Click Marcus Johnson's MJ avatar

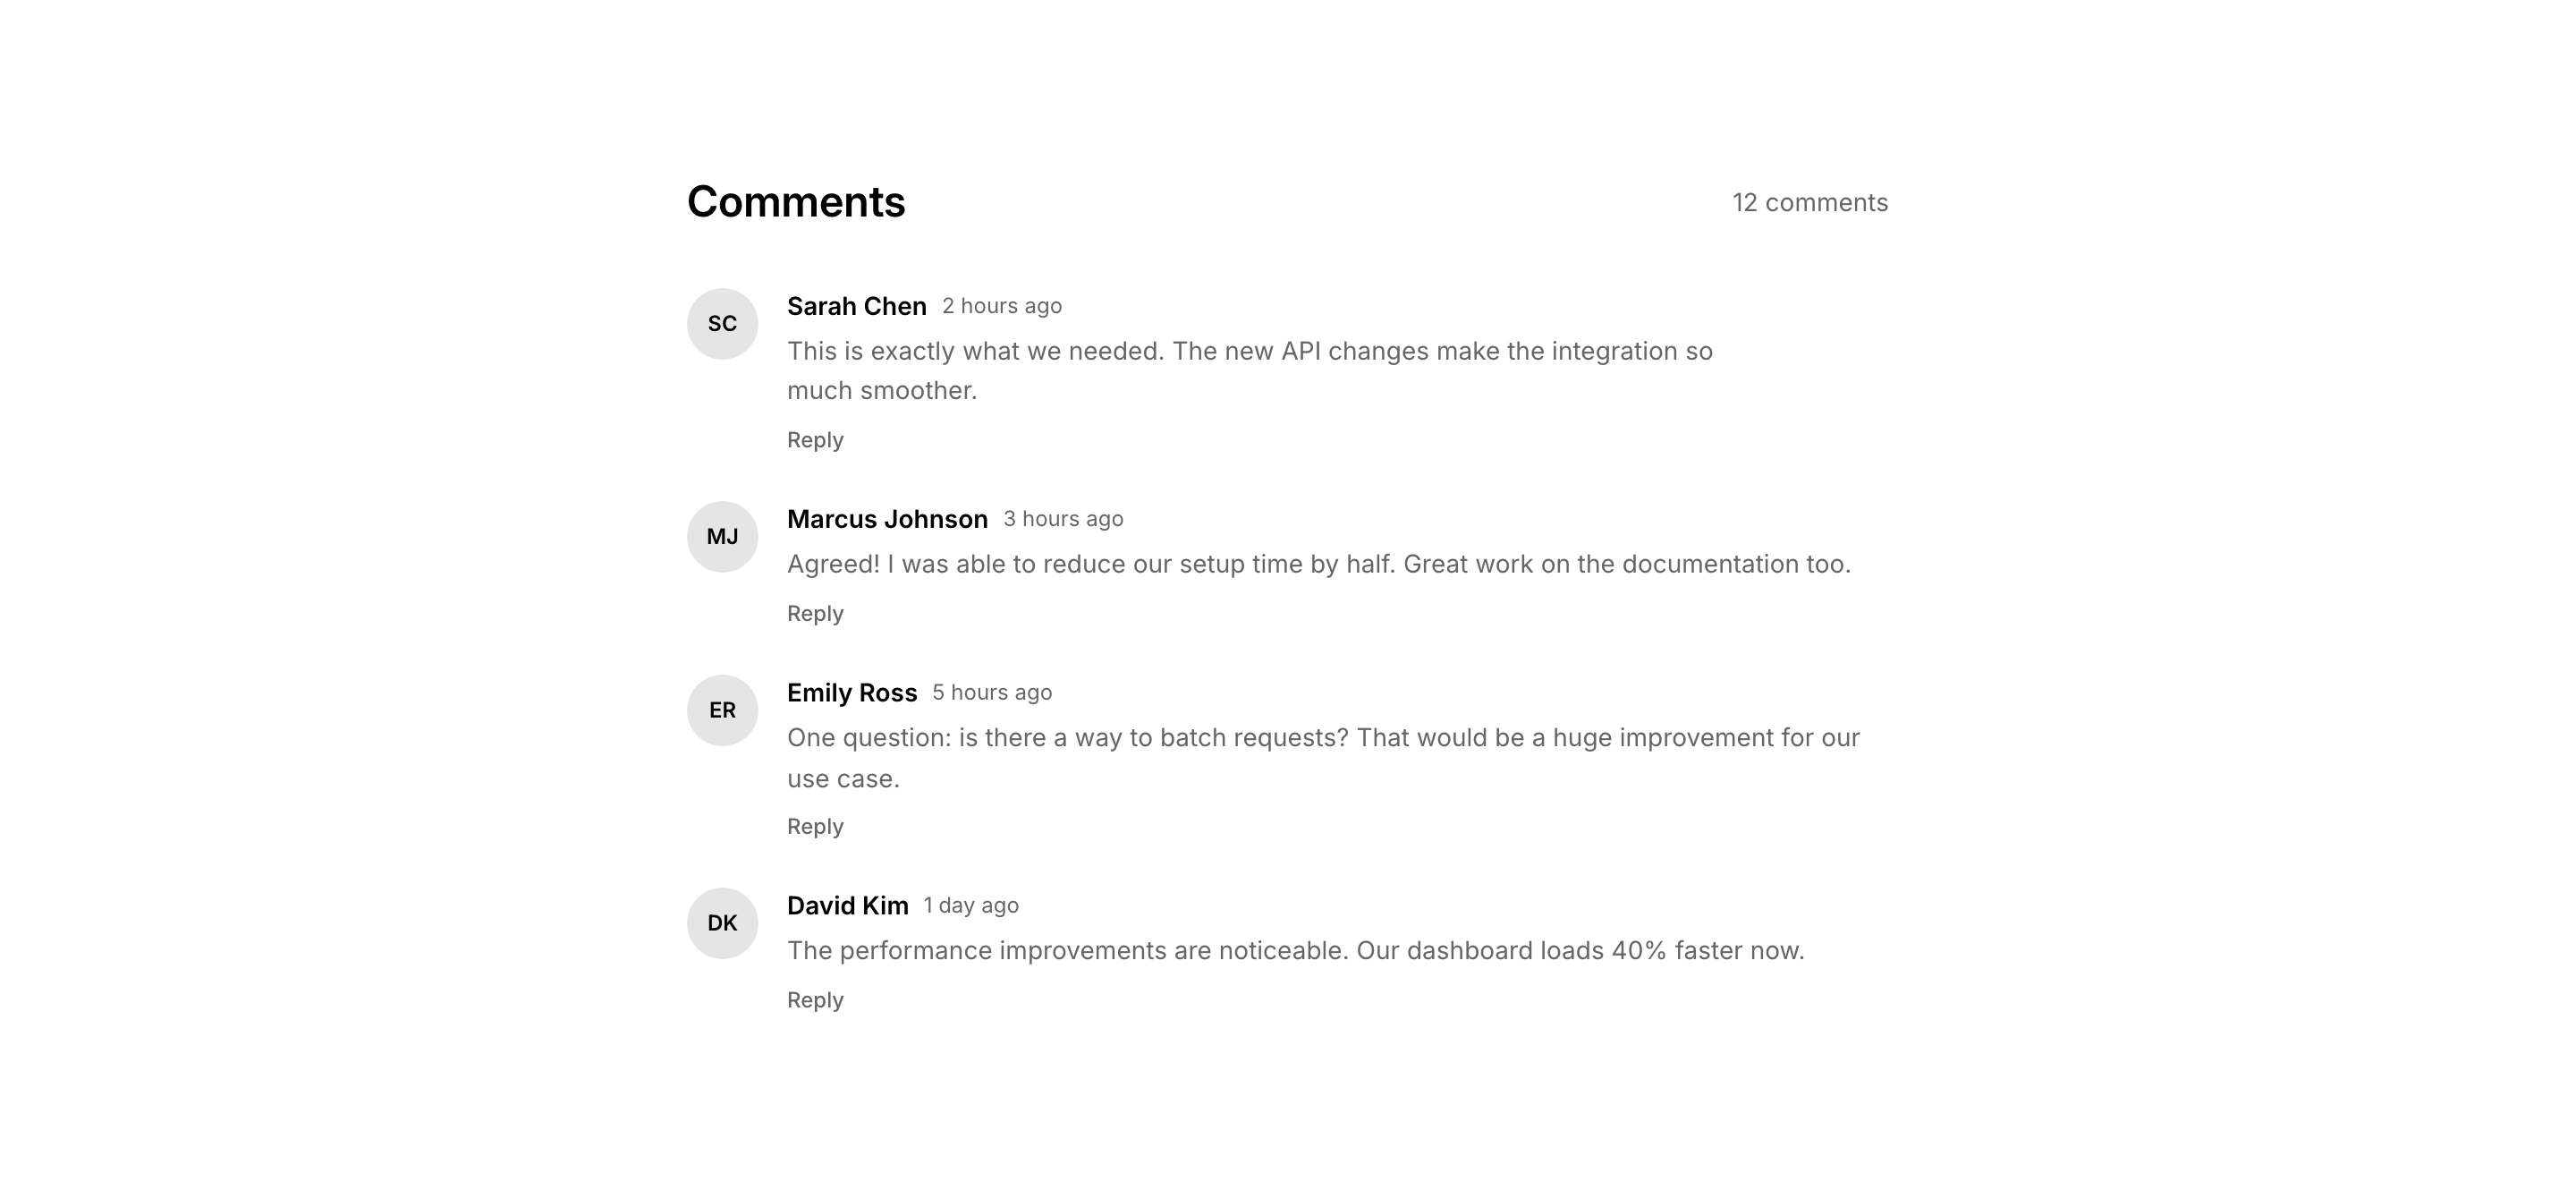[722, 537]
